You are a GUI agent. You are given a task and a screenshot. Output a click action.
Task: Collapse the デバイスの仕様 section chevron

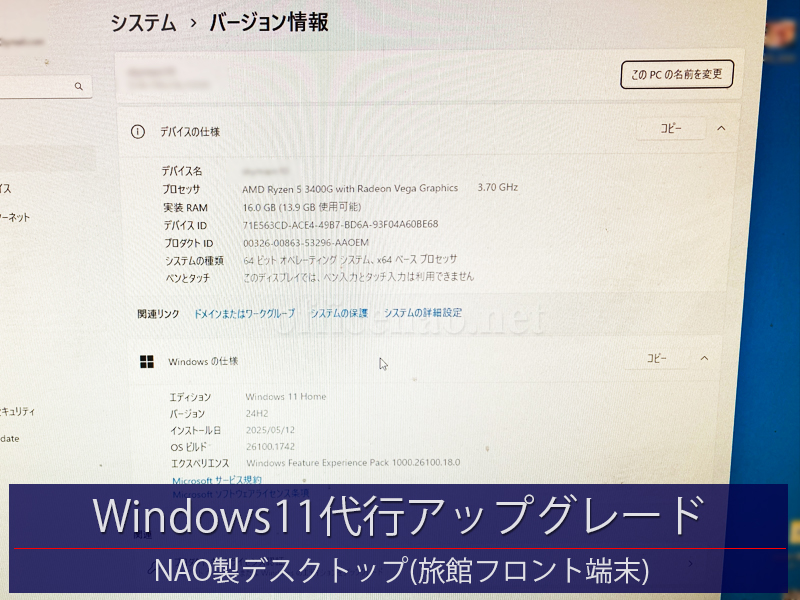(721, 129)
